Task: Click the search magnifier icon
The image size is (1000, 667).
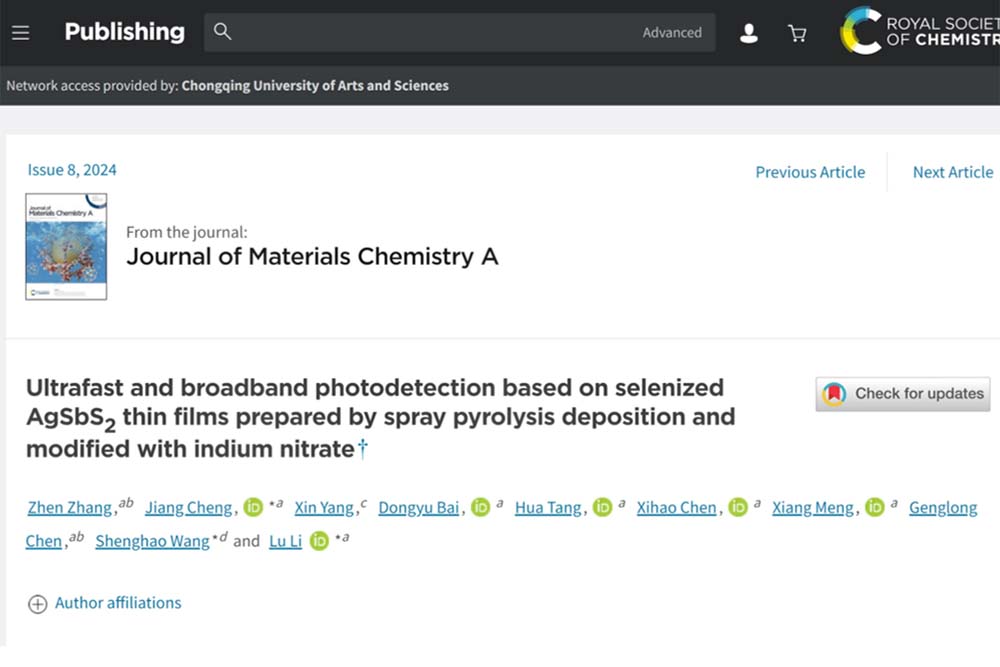Action: [223, 32]
